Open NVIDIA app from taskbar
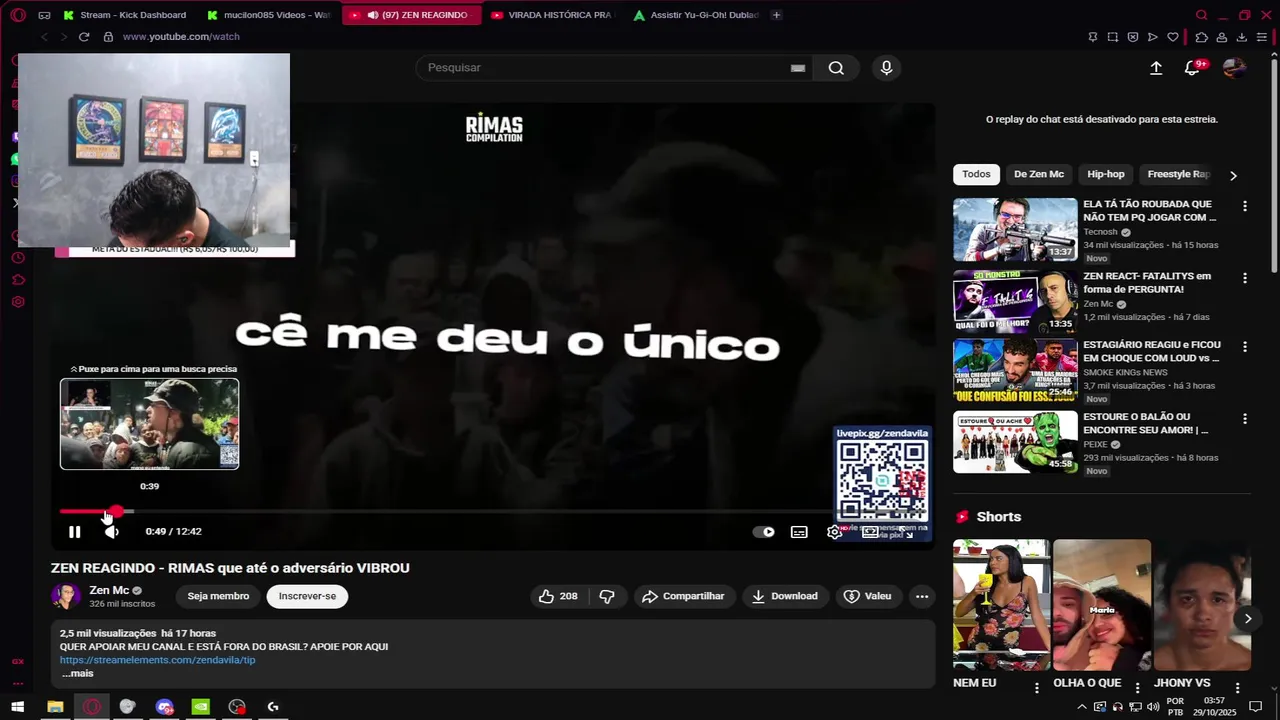Screen dimensions: 1280x720 coord(200,707)
